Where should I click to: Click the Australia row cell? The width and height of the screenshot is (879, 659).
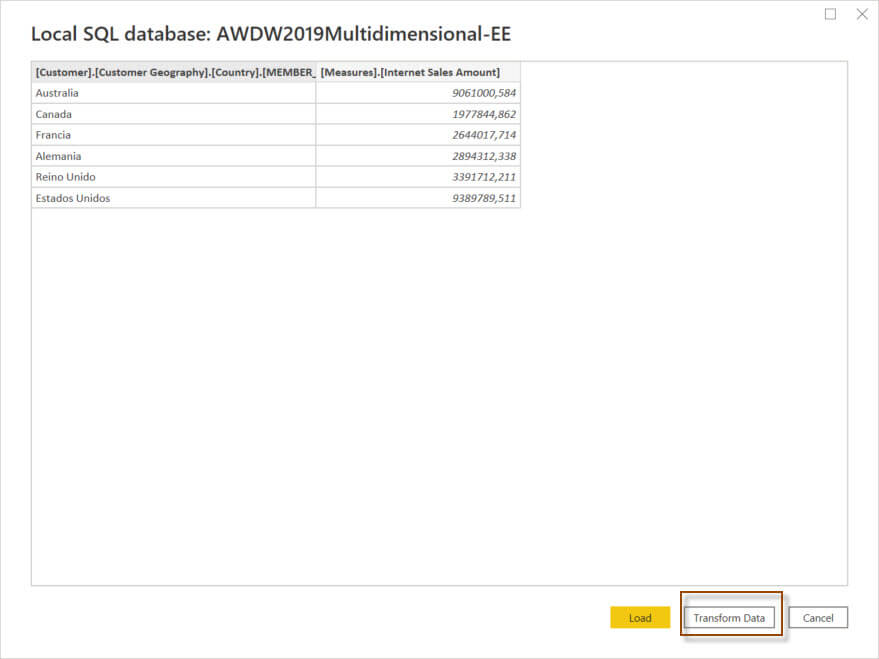click(x=174, y=93)
